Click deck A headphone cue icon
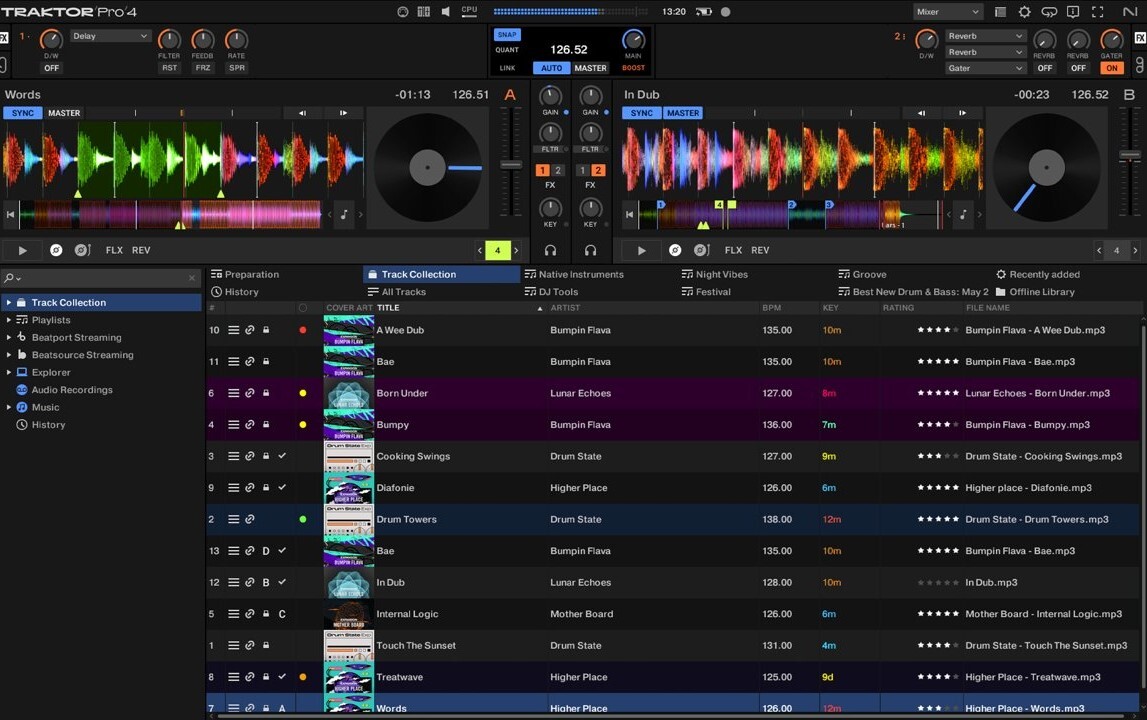This screenshot has width=1147, height=720. point(550,250)
